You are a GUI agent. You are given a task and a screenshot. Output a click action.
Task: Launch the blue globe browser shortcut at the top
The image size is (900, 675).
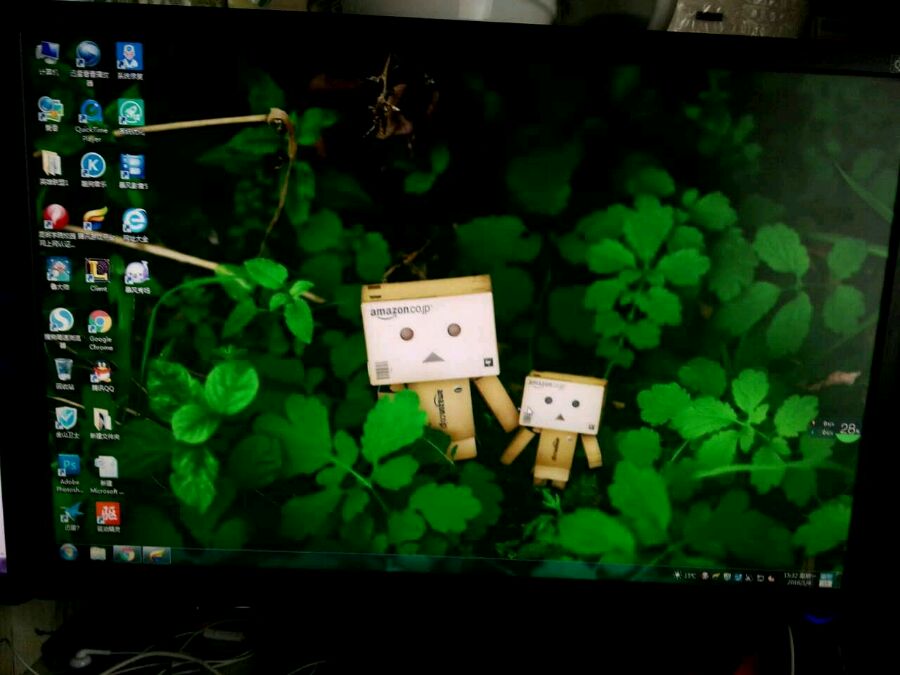coord(88,62)
